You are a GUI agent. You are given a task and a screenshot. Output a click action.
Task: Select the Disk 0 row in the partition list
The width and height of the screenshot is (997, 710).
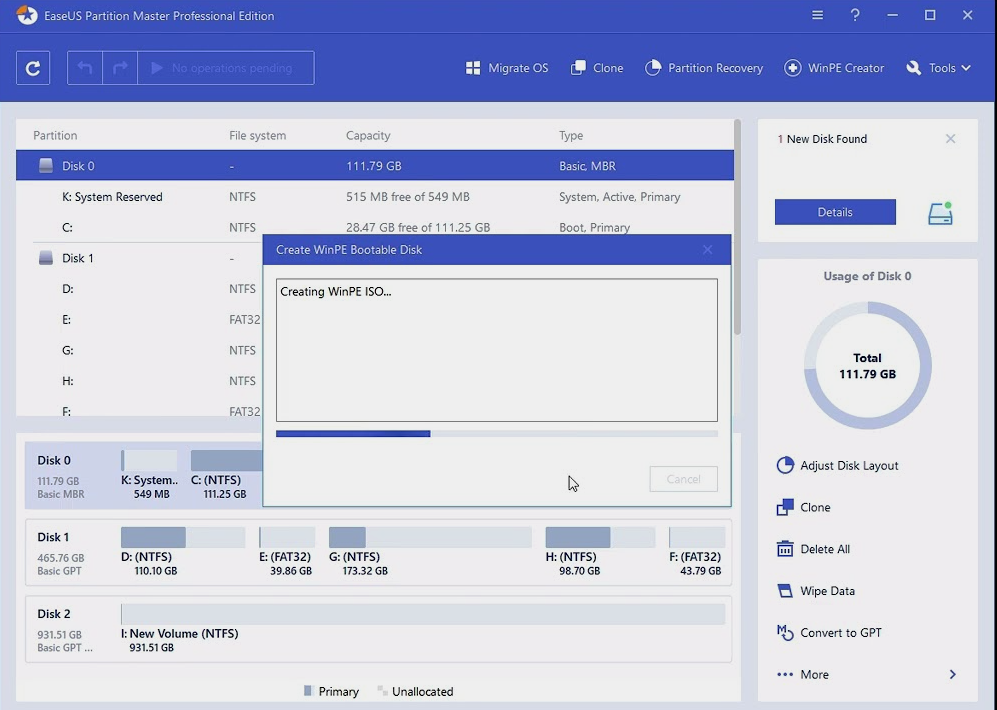[x=375, y=166]
